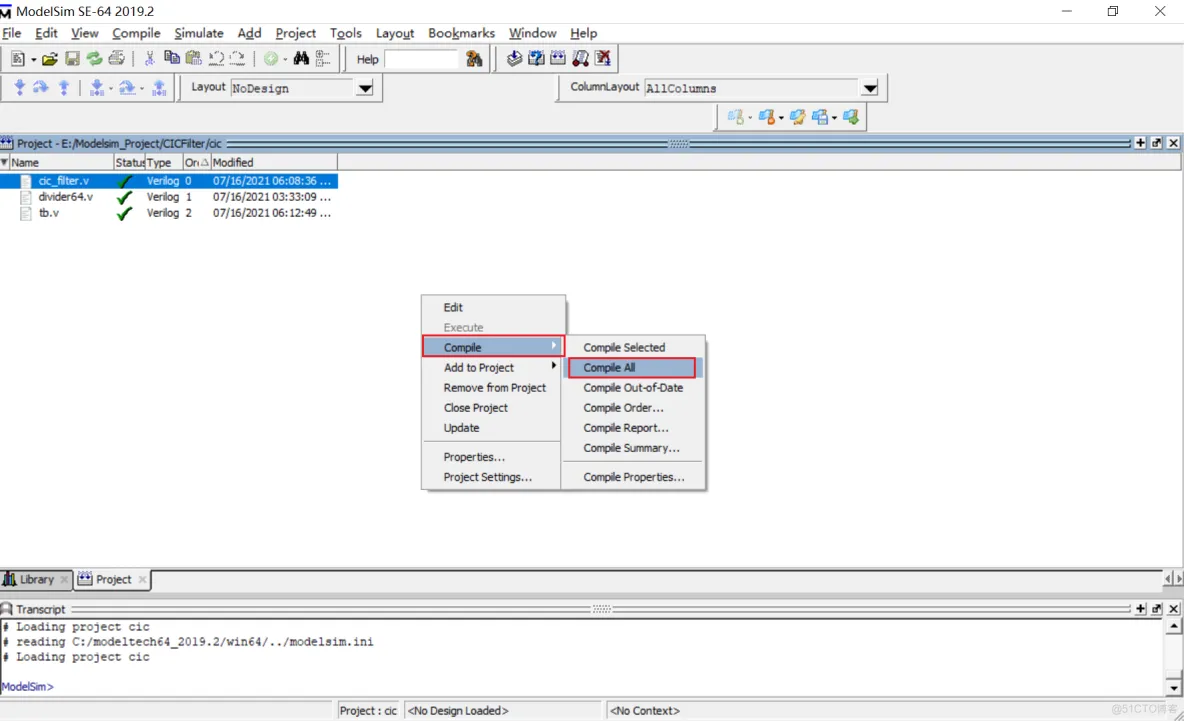The width and height of the screenshot is (1184, 721).
Task: Open Compile Properties…
Action: [634, 477]
